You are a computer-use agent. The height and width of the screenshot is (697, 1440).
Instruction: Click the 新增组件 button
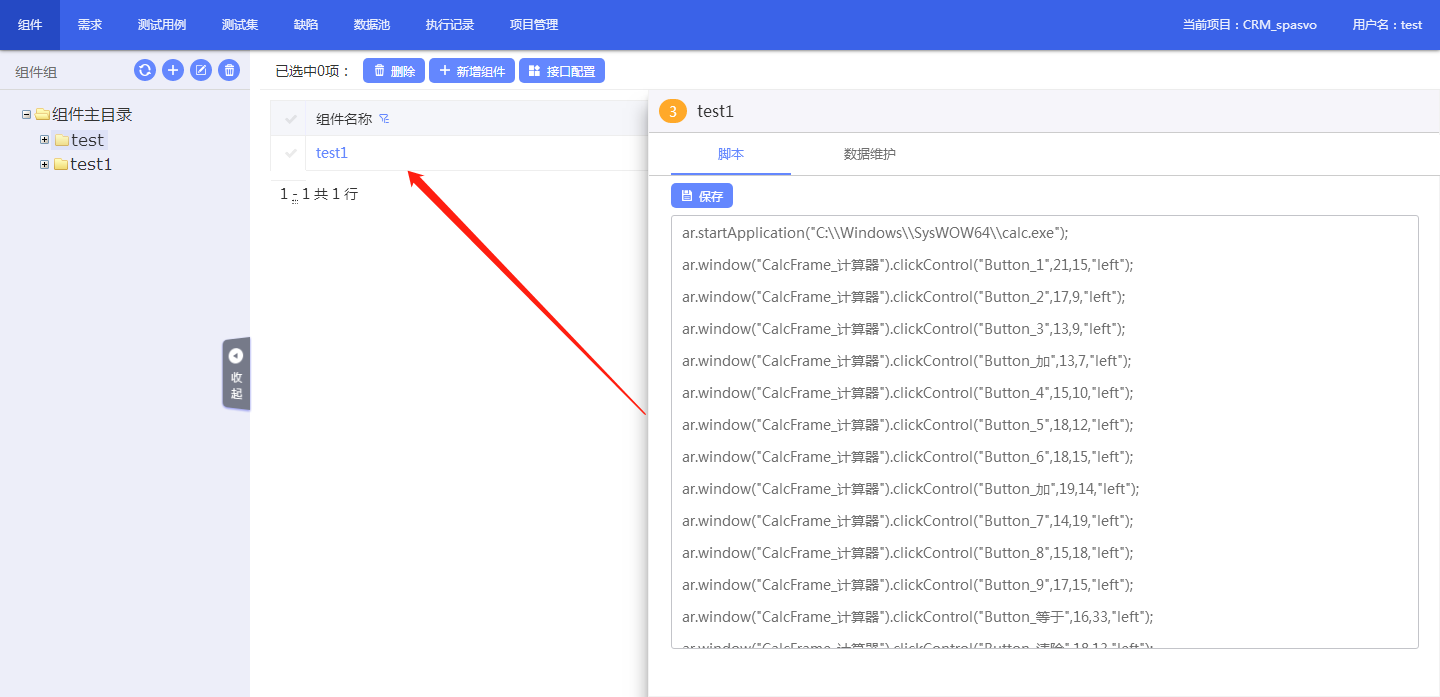tap(472, 71)
